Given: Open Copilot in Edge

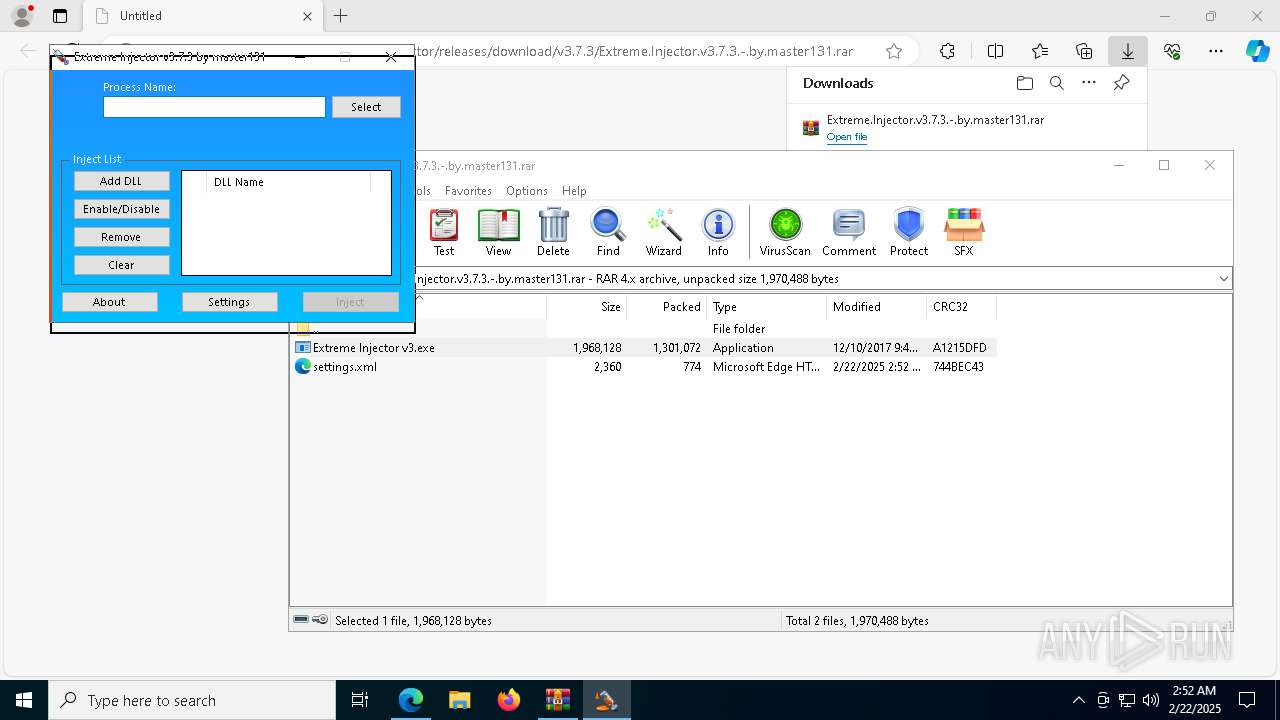Looking at the screenshot, I should tap(1257, 51).
